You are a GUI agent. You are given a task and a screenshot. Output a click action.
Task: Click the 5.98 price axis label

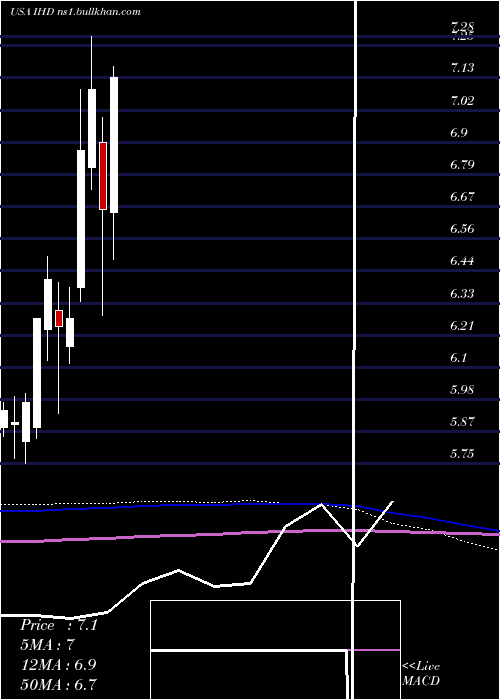click(x=462, y=390)
